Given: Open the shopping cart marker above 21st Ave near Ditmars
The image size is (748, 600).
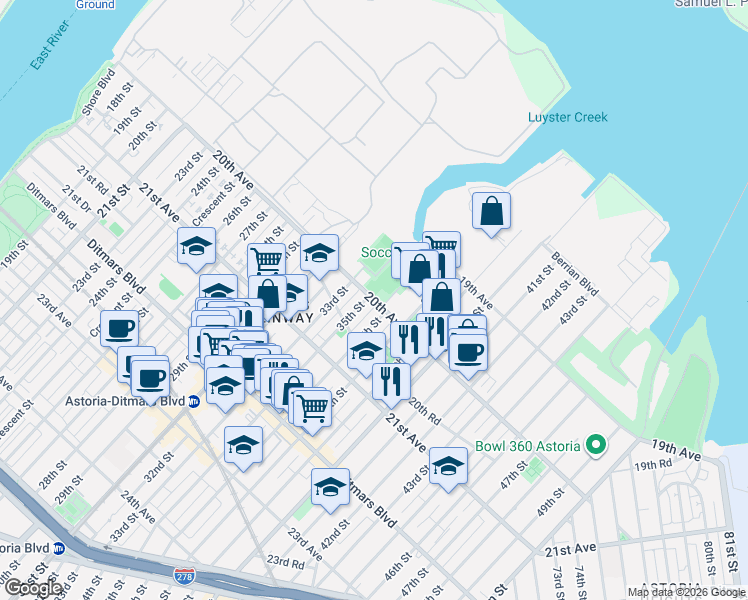Looking at the screenshot, I should (312, 409).
